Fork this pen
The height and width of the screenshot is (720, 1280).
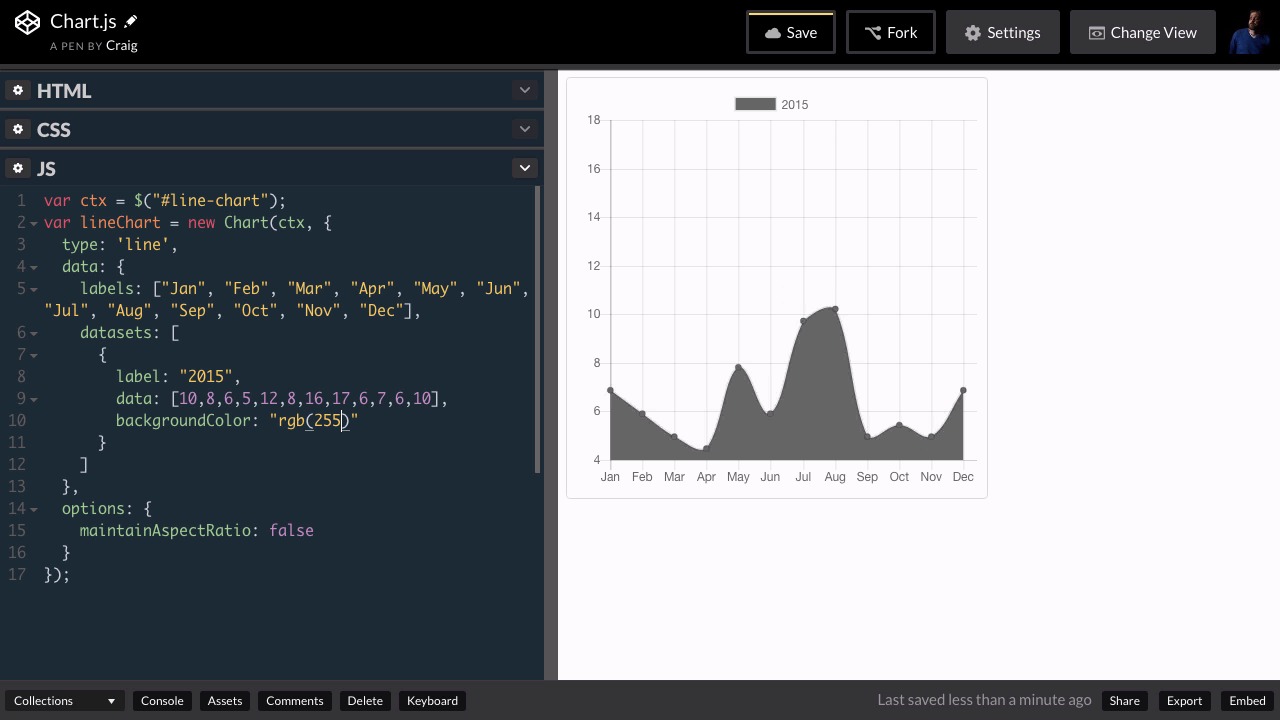891,32
